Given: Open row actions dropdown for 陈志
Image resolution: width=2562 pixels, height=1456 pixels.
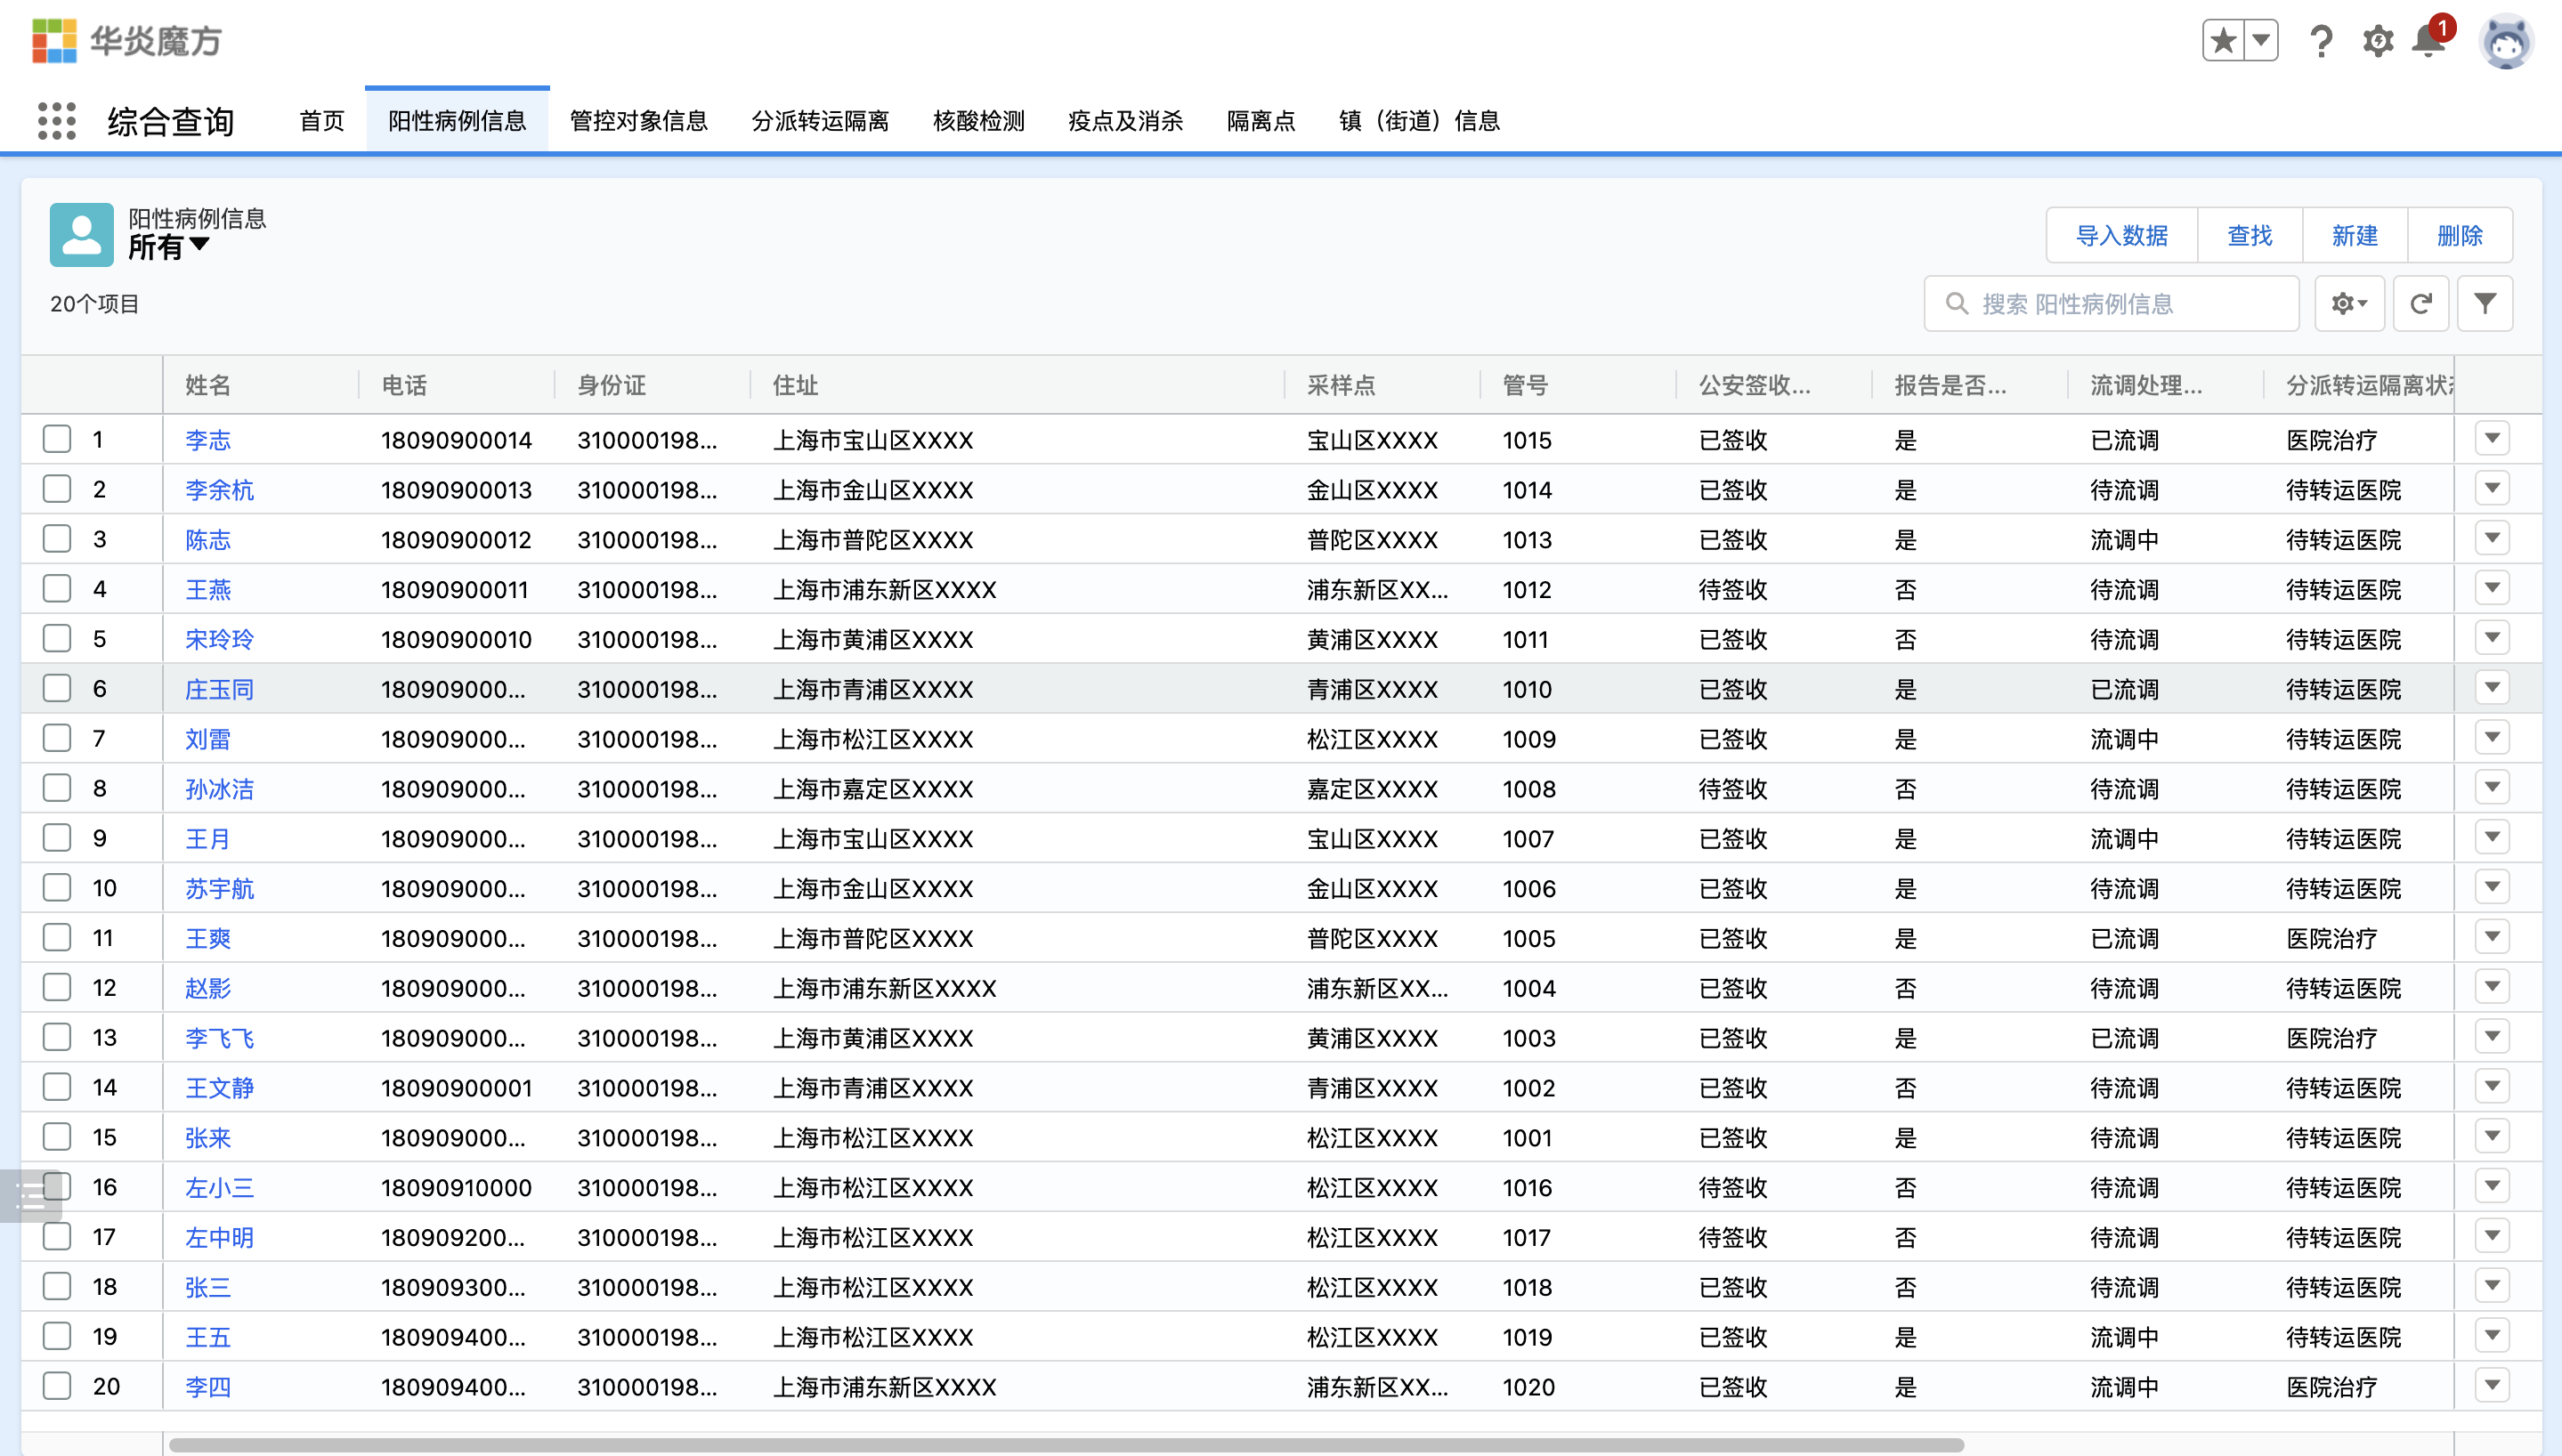Looking at the screenshot, I should tap(2492, 538).
